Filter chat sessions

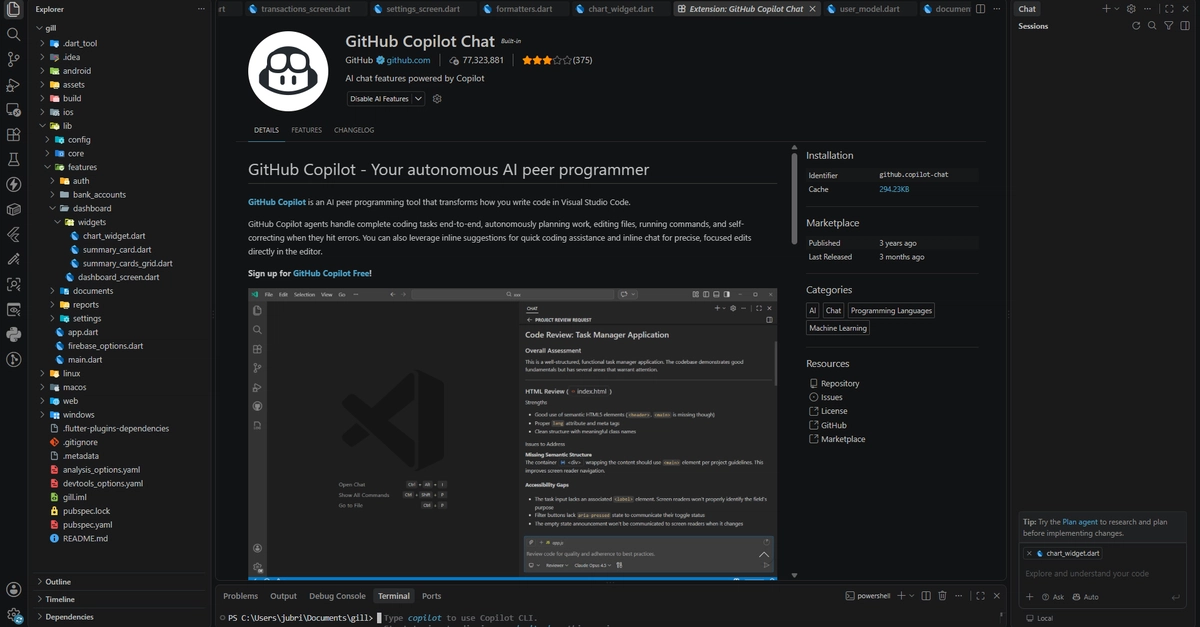pyautogui.click(x=1169, y=26)
